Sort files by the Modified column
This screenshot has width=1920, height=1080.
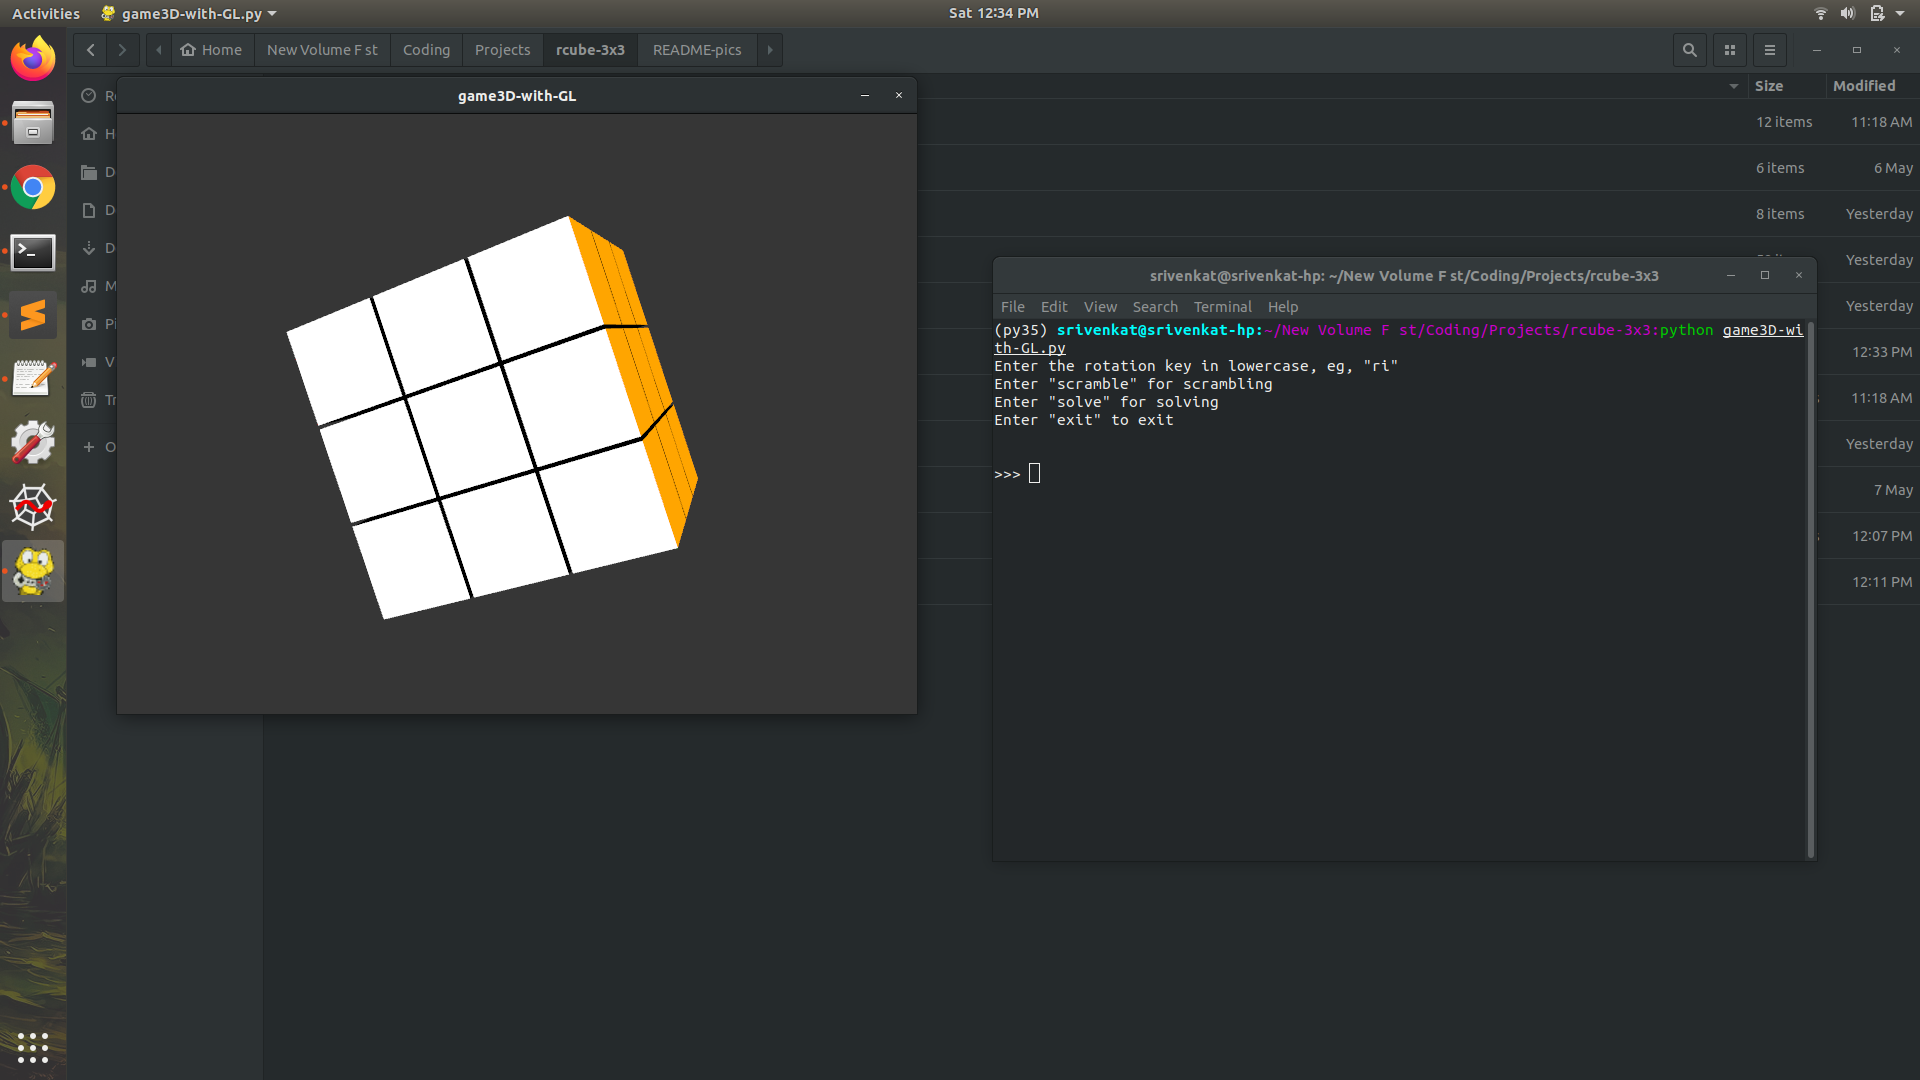click(1864, 86)
